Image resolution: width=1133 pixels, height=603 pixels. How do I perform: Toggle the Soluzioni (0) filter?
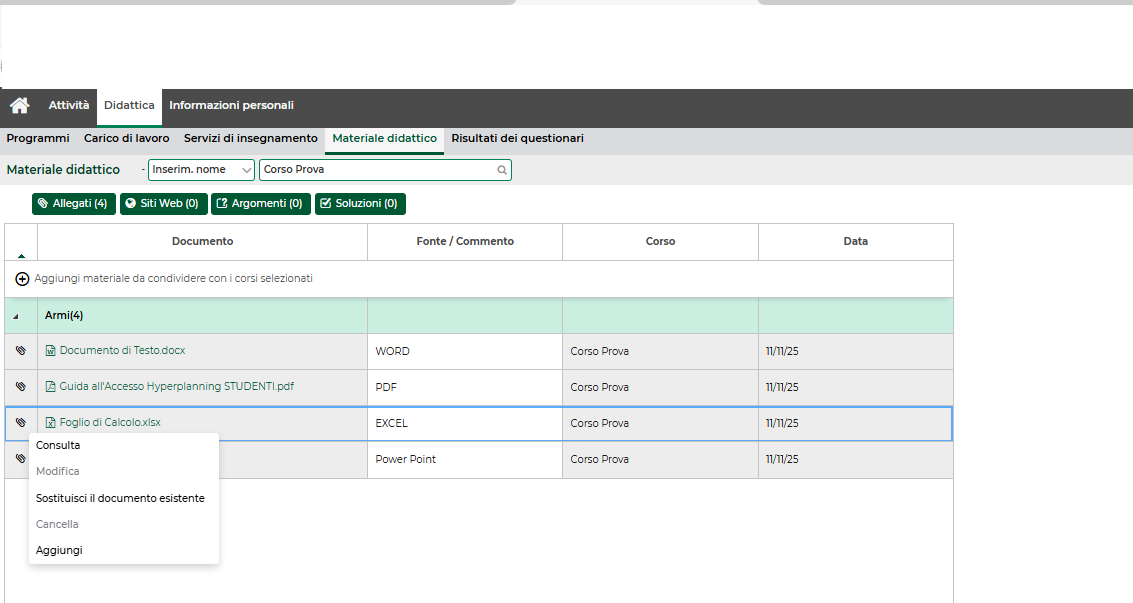[x=360, y=204]
